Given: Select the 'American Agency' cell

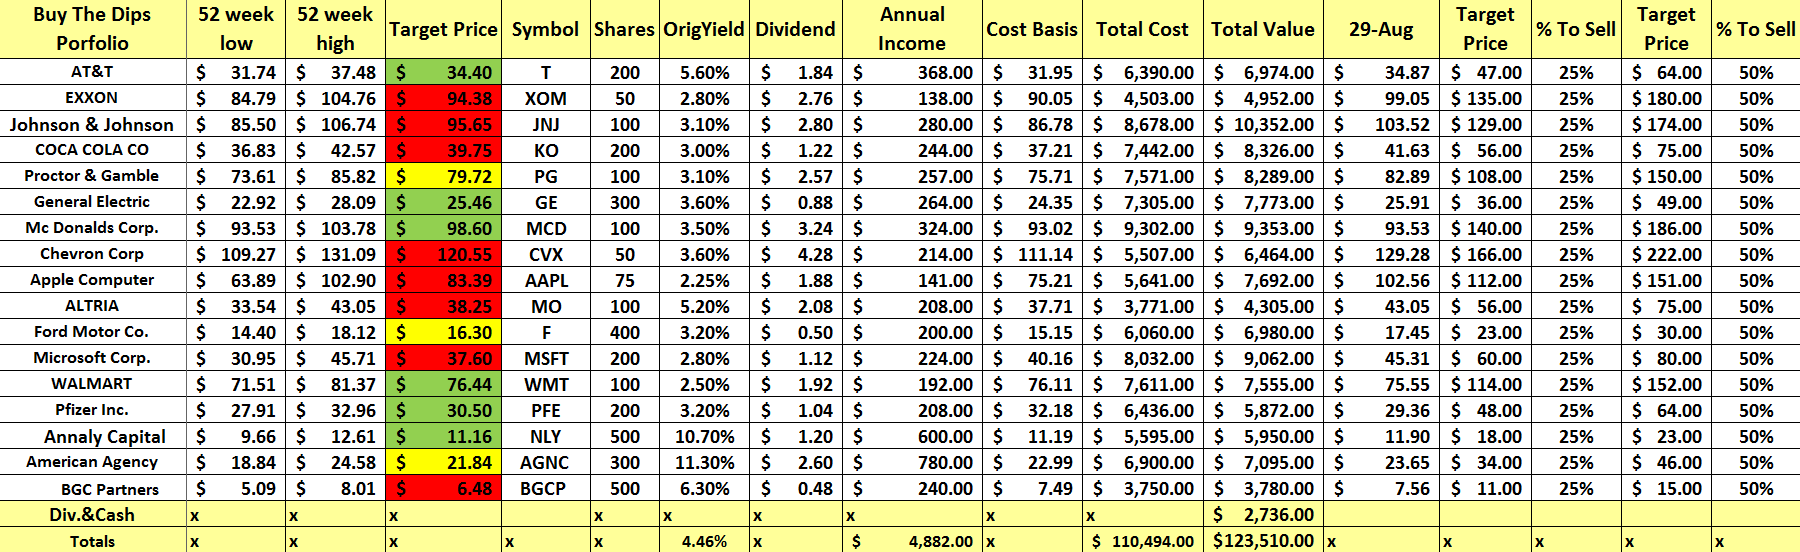Looking at the screenshot, I should click(x=93, y=462).
